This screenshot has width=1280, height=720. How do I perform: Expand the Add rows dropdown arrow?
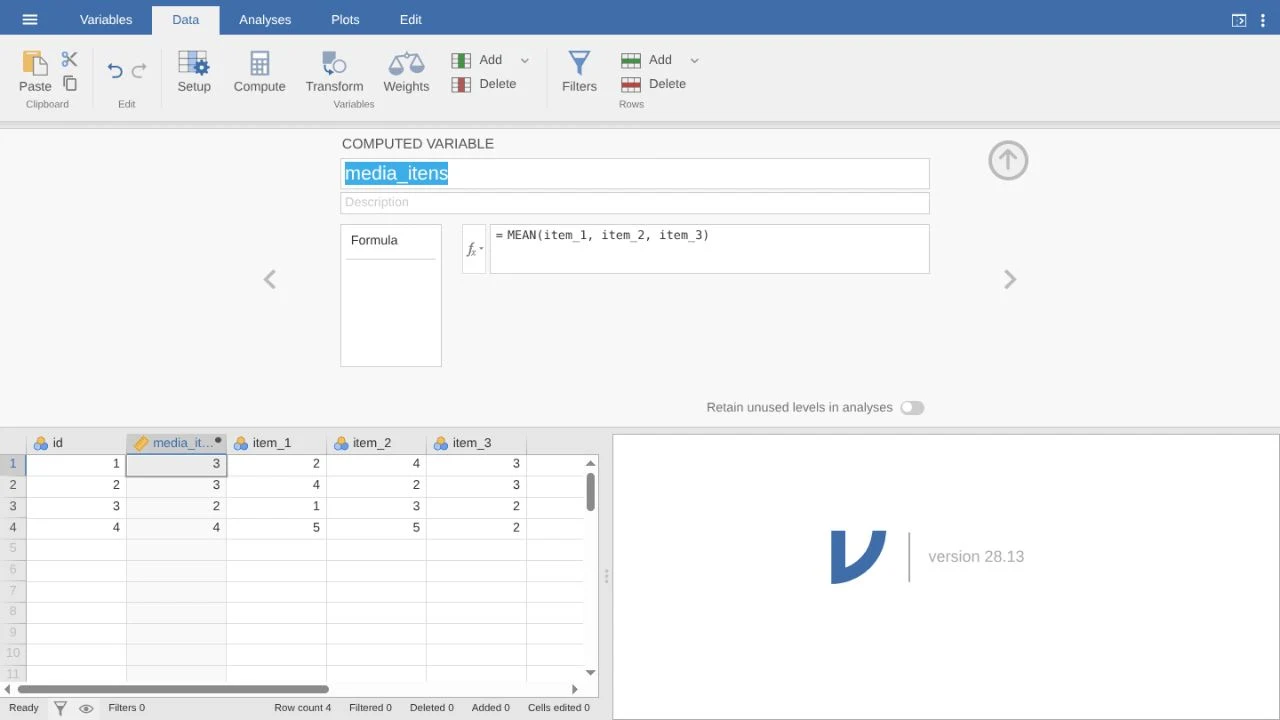(x=695, y=60)
